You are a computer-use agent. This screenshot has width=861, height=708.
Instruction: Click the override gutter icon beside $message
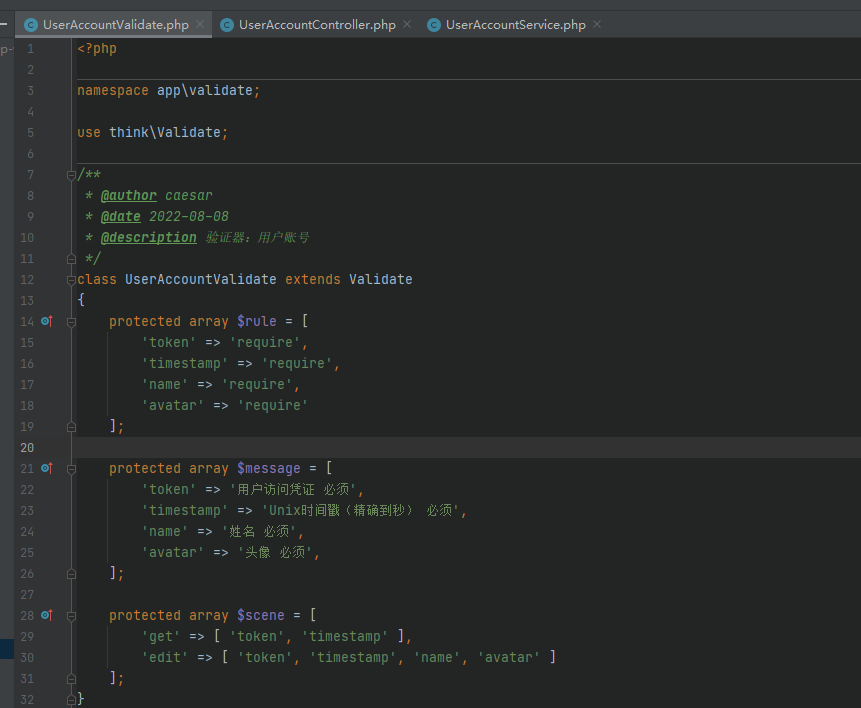(x=47, y=468)
